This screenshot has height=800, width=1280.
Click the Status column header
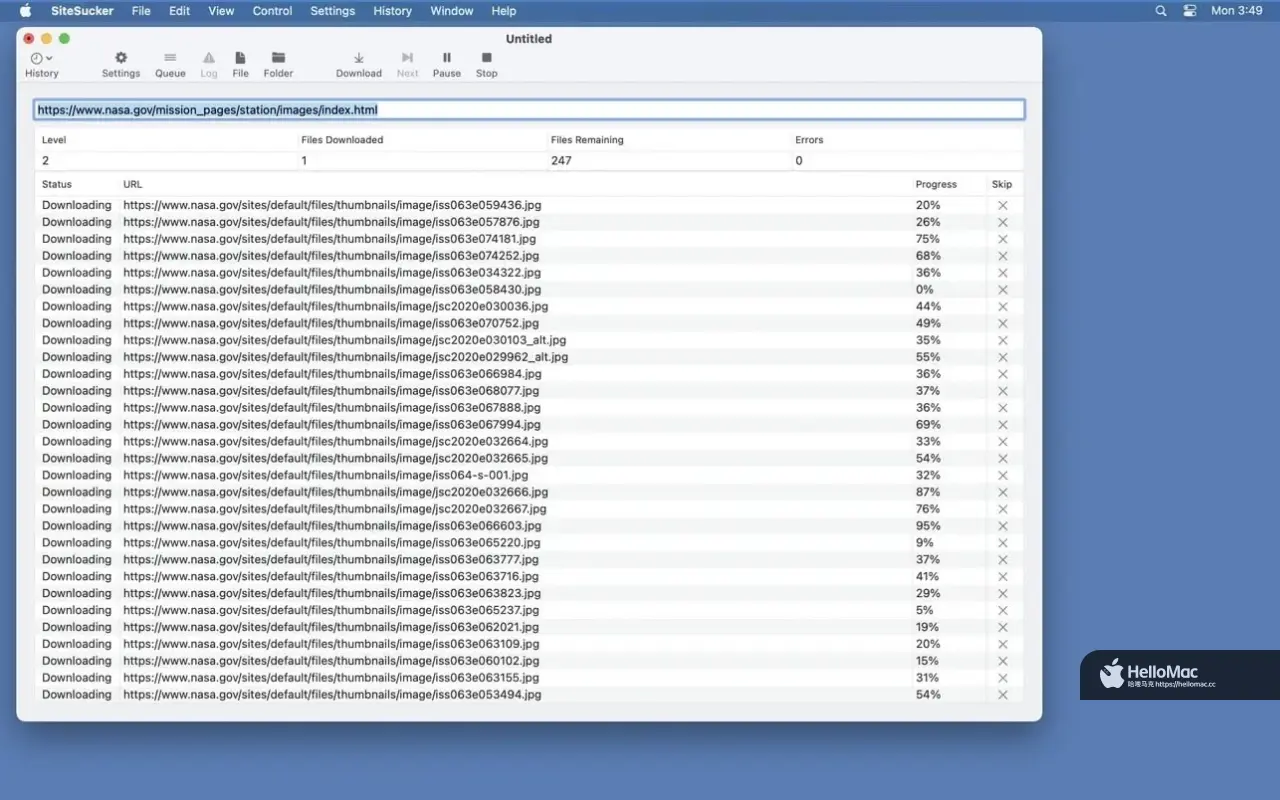(x=57, y=184)
